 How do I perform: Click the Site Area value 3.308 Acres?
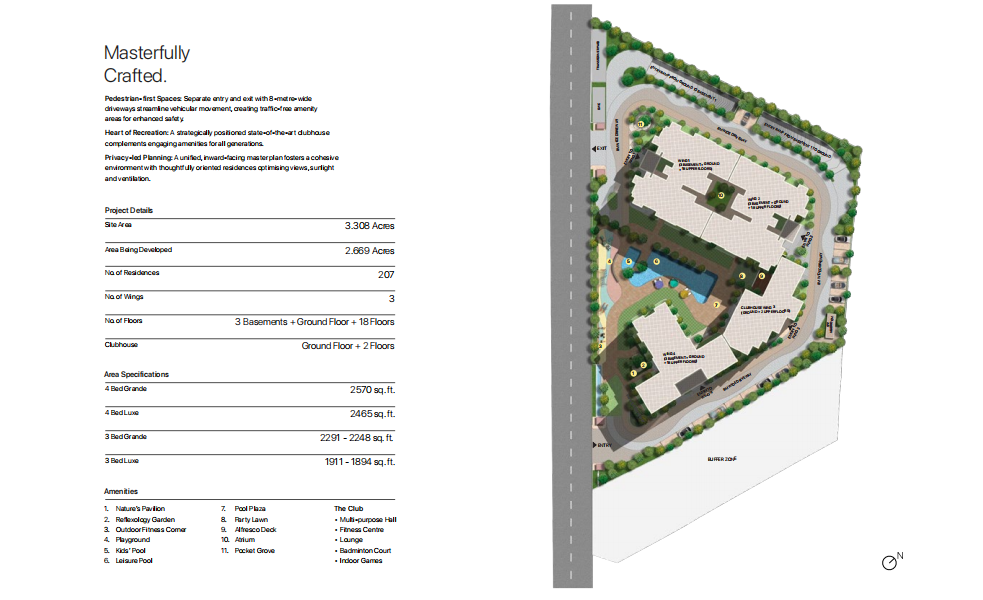click(369, 227)
